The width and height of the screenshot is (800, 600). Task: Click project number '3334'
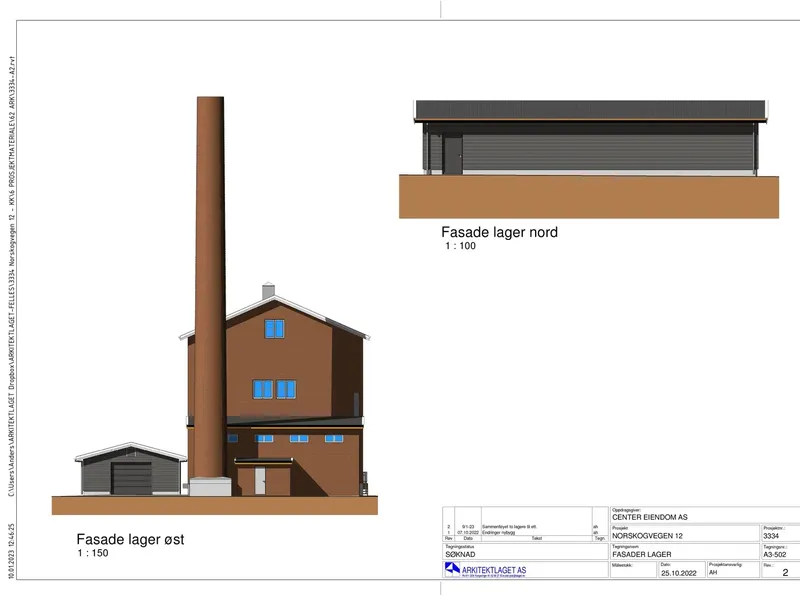click(771, 536)
